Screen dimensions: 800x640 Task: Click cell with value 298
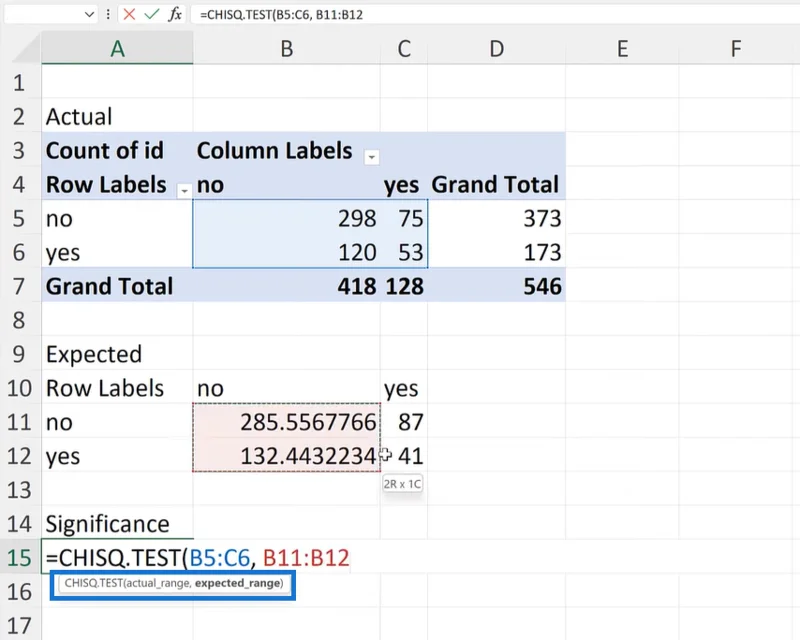point(286,218)
